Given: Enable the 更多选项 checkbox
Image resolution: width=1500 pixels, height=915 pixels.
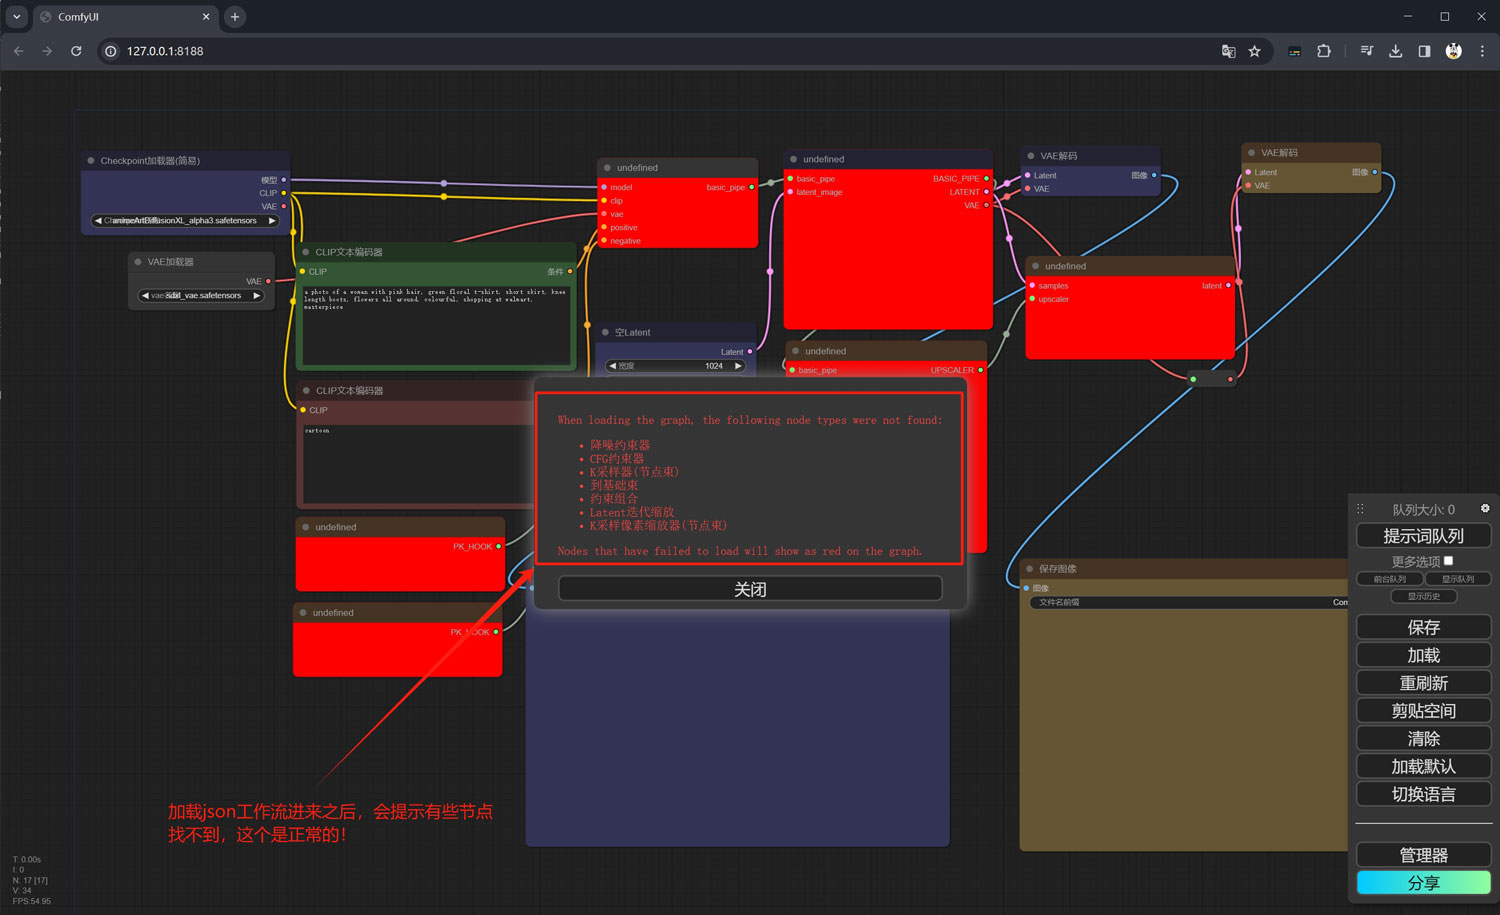Looking at the screenshot, I should tap(1448, 561).
